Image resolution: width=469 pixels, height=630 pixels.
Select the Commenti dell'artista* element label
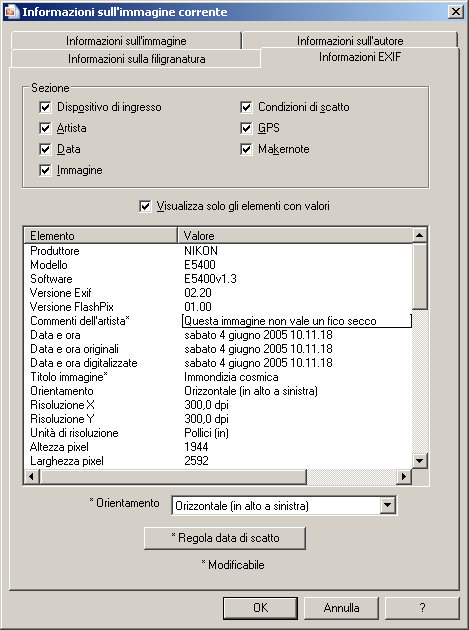[80, 321]
